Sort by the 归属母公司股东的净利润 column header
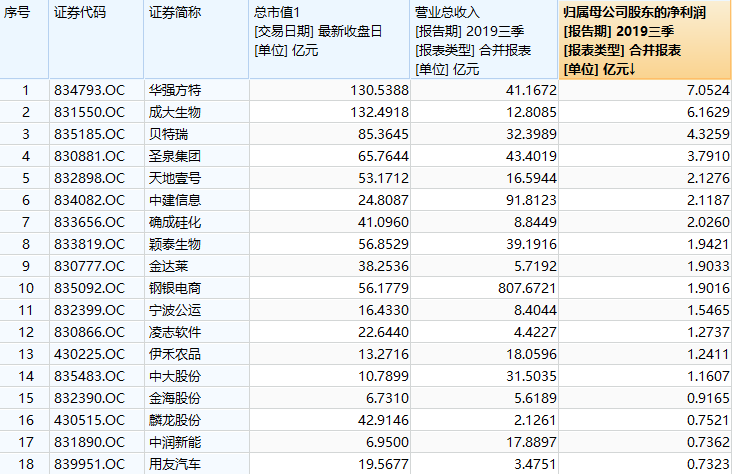 coord(645,39)
